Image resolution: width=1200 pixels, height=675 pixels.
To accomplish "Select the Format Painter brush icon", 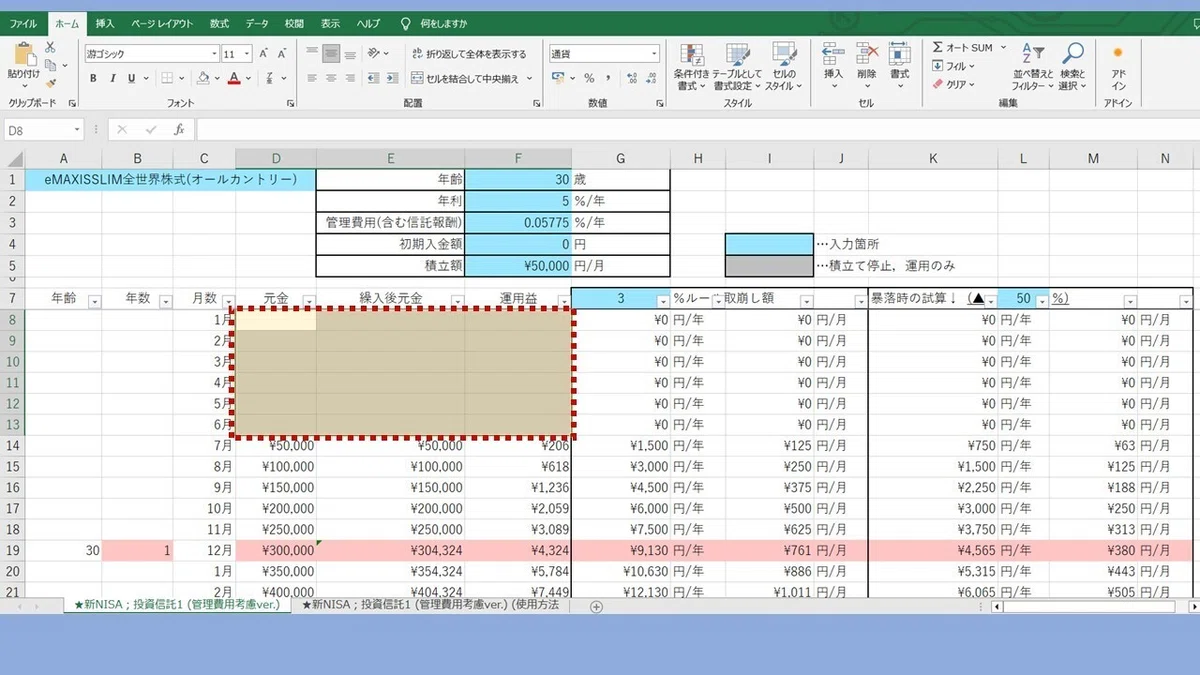I will 52,82.
